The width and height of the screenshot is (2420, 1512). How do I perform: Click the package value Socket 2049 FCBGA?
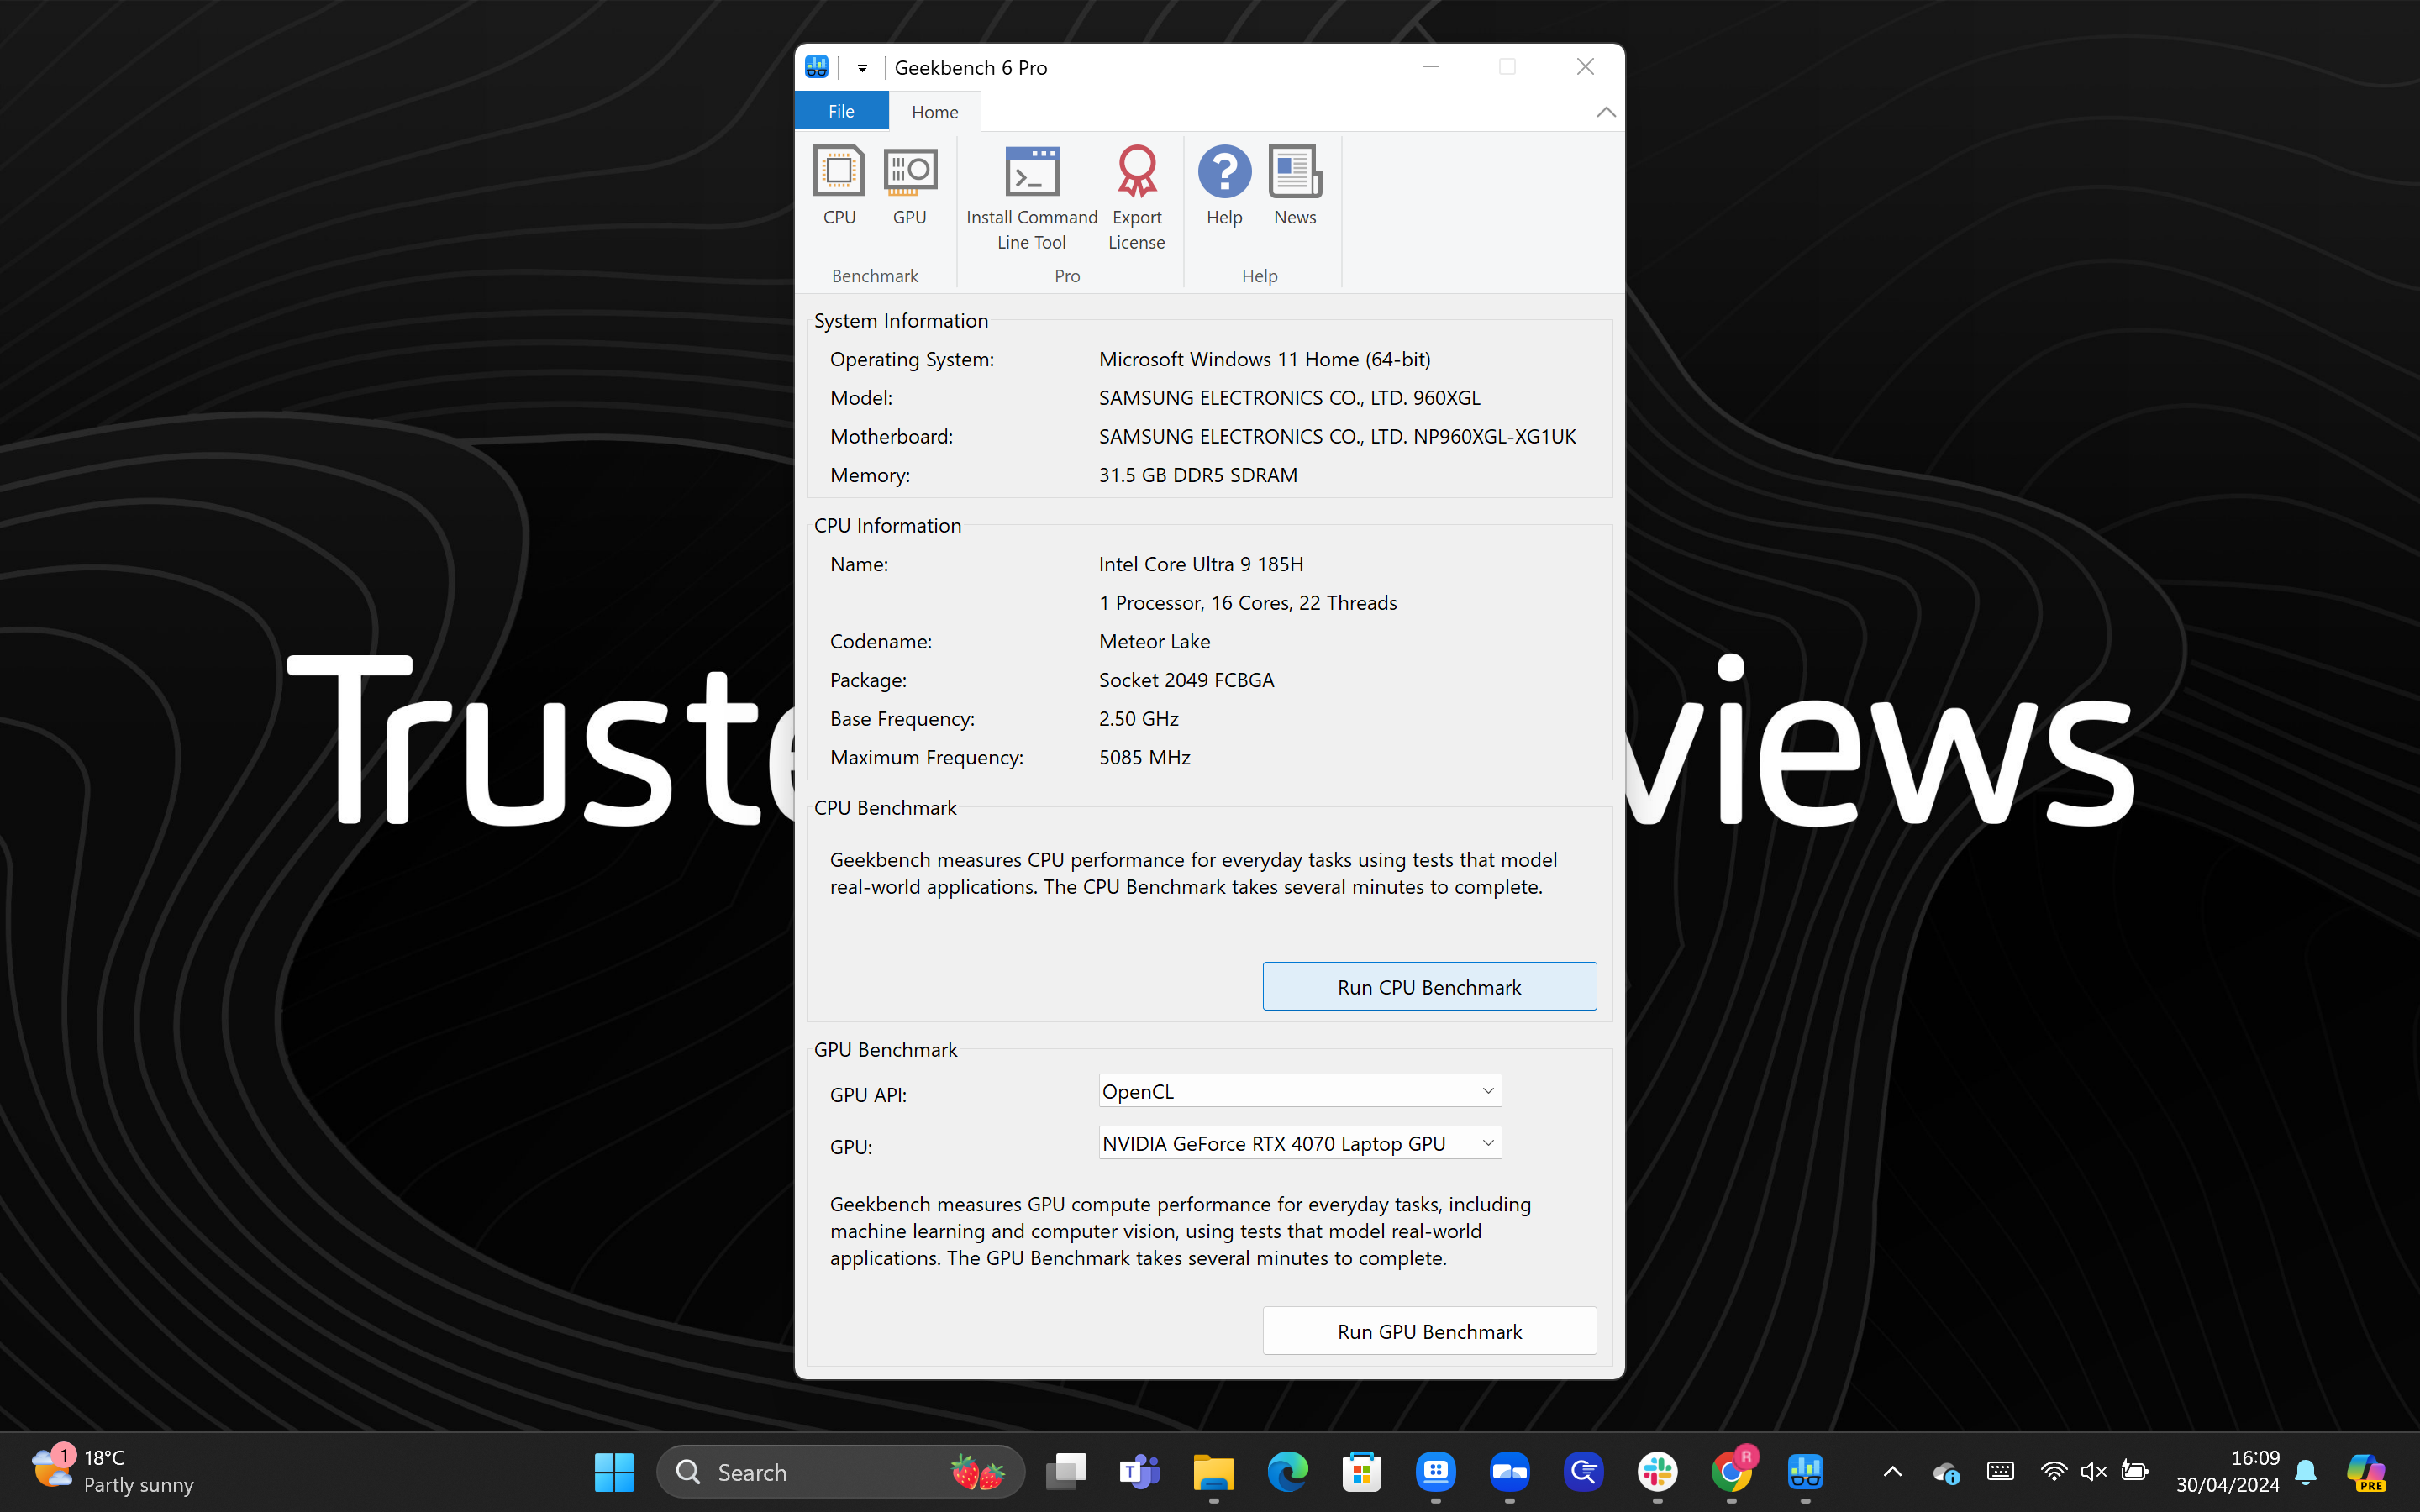(1186, 680)
